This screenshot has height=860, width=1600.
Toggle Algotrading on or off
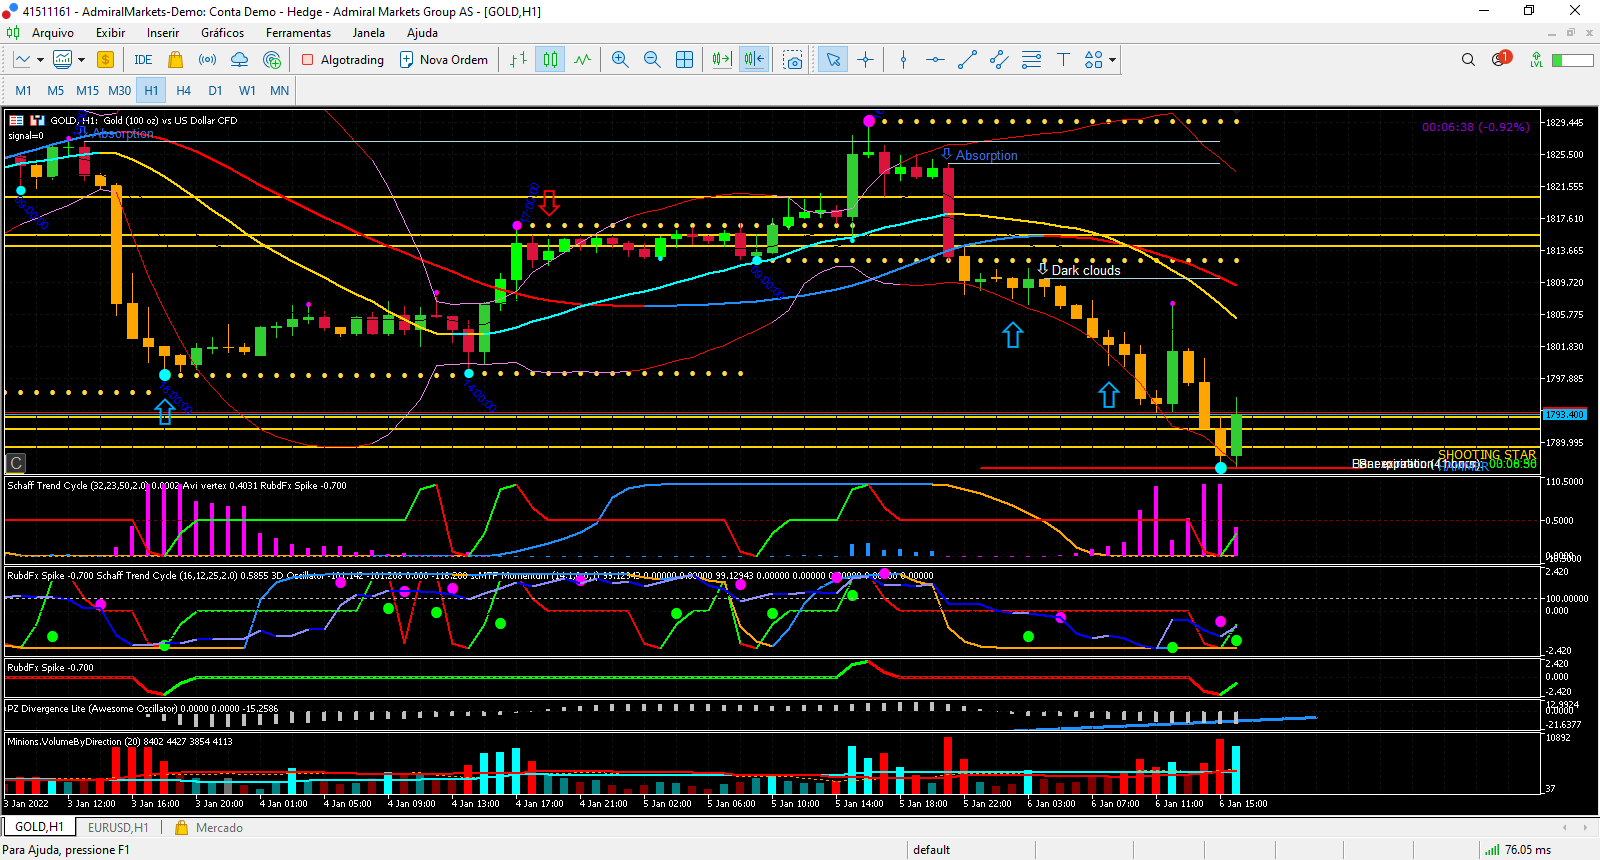pyautogui.click(x=343, y=60)
